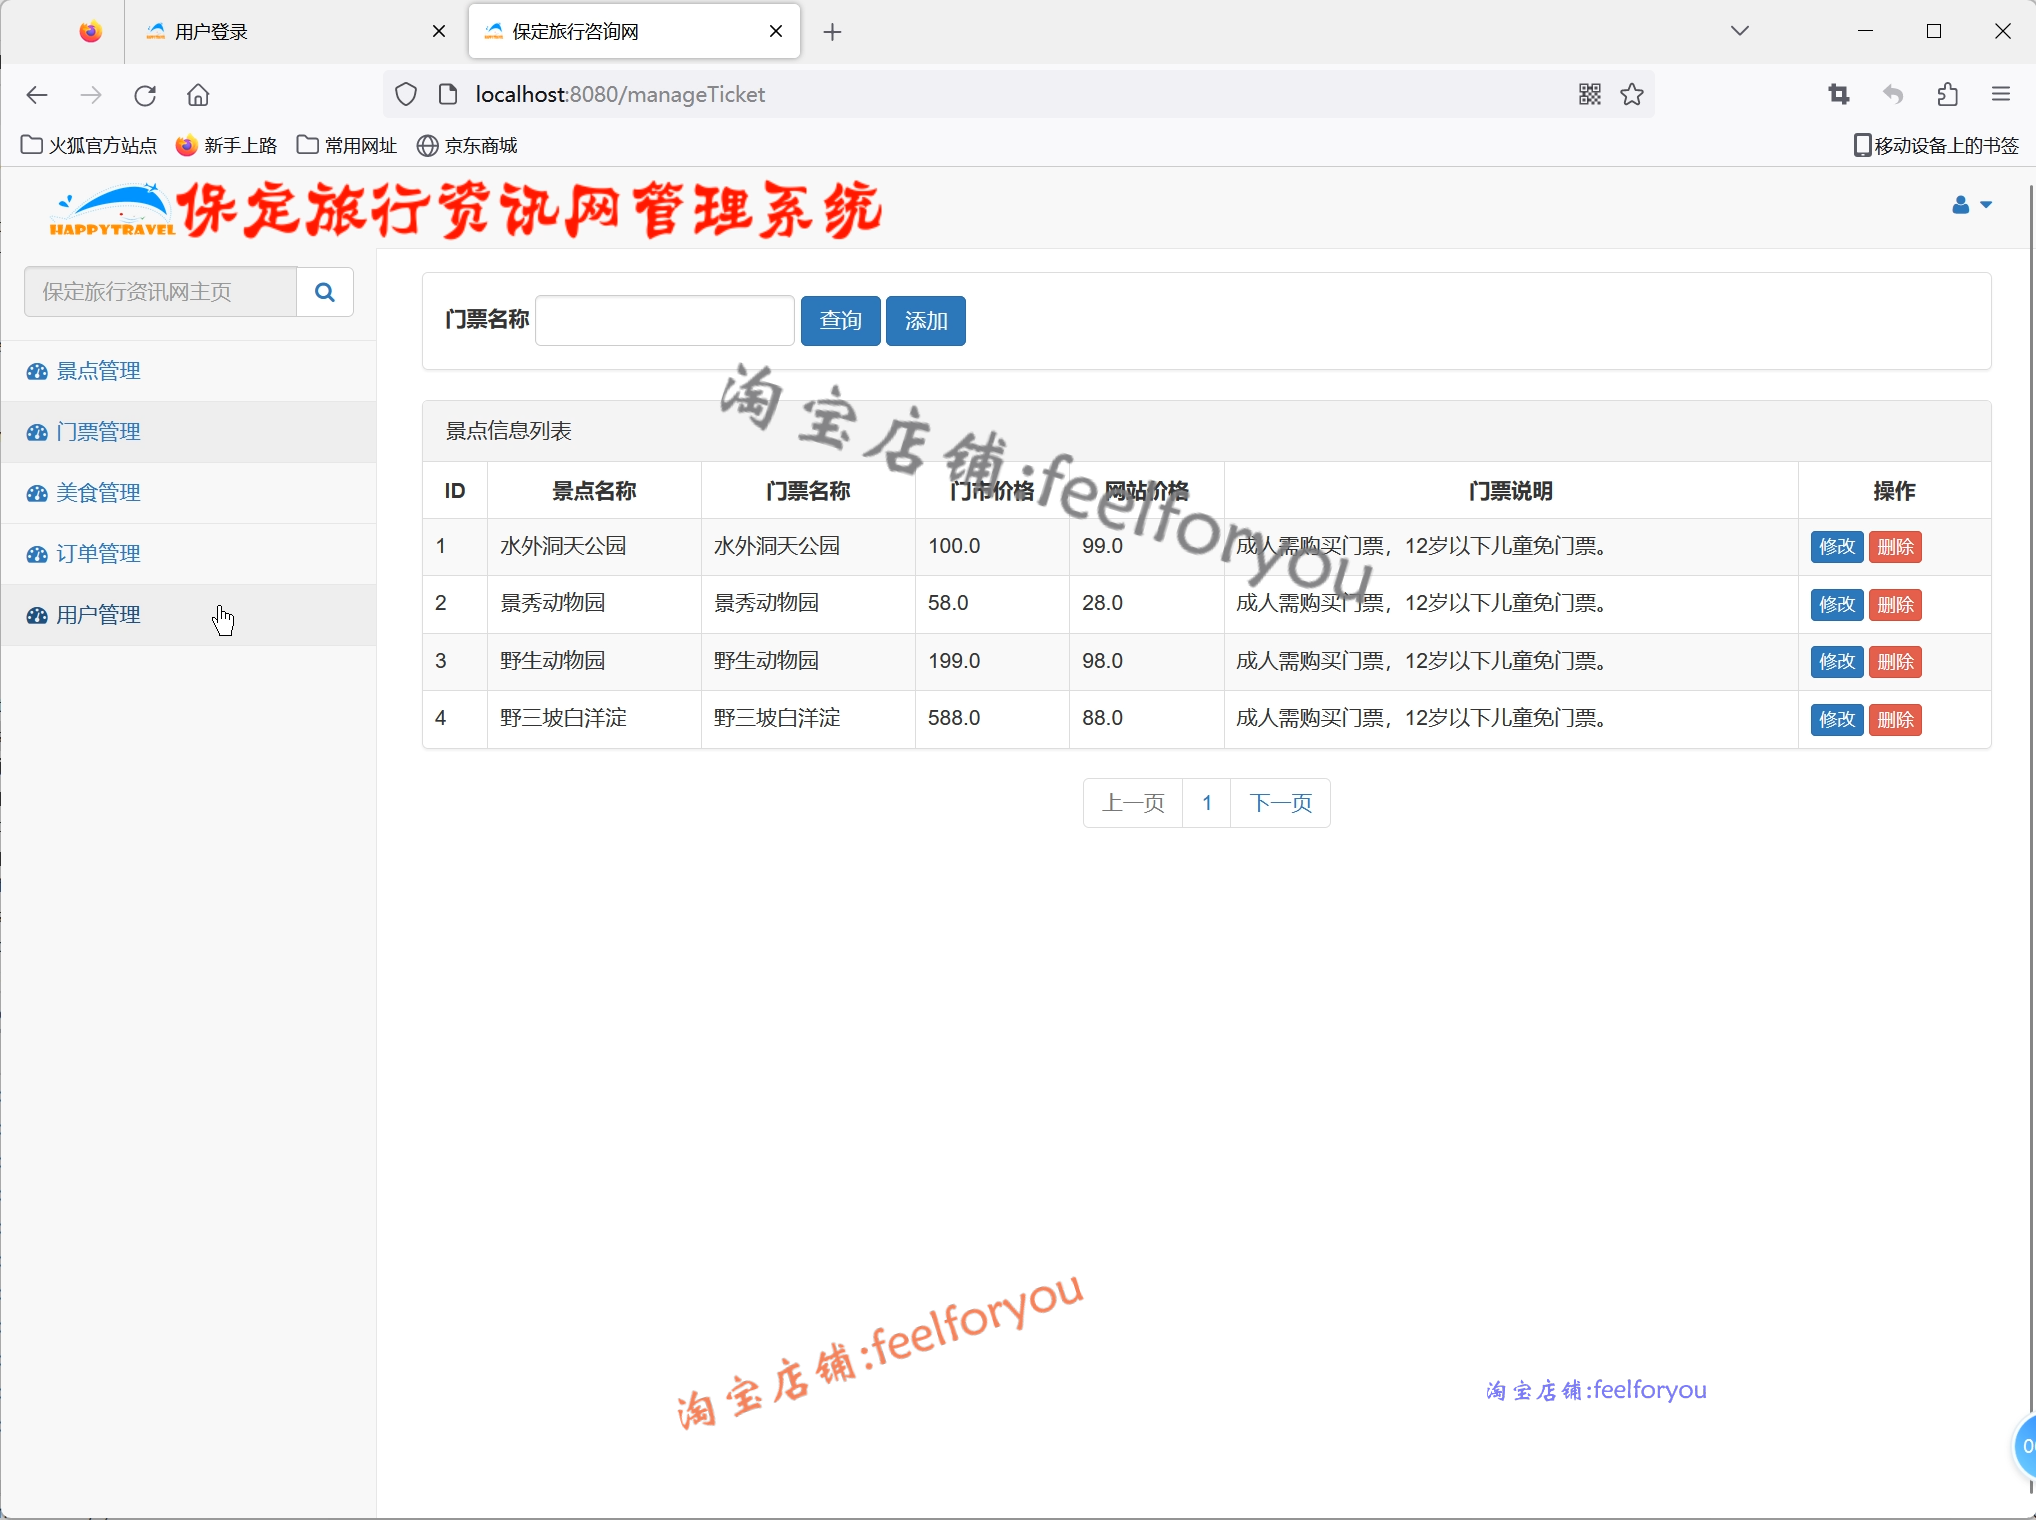Open the tracking protection shield icon
Screen dimensions: 2036x1520
[406, 95]
